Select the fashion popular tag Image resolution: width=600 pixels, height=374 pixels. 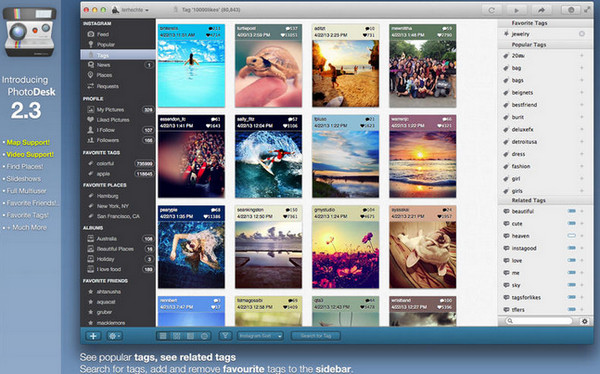click(521, 167)
